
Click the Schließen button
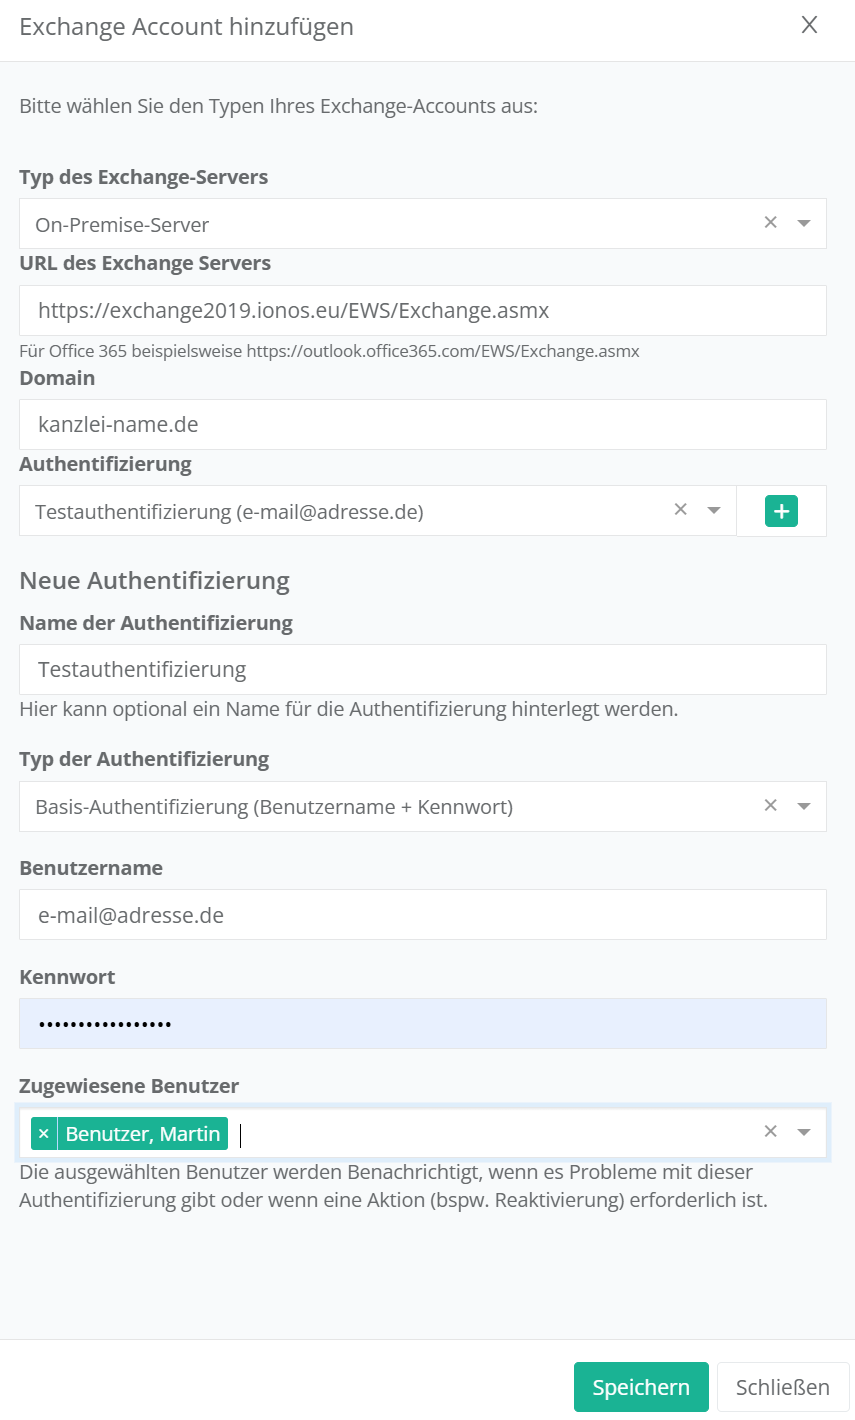(x=782, y=1387)
